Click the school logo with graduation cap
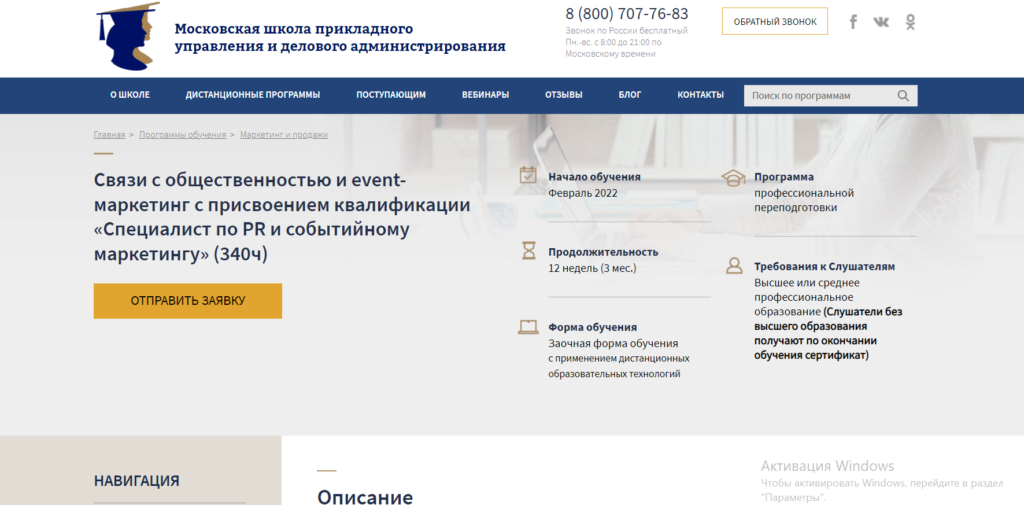Viewport: 1024px width, 505px height. [x=127, y=36]
